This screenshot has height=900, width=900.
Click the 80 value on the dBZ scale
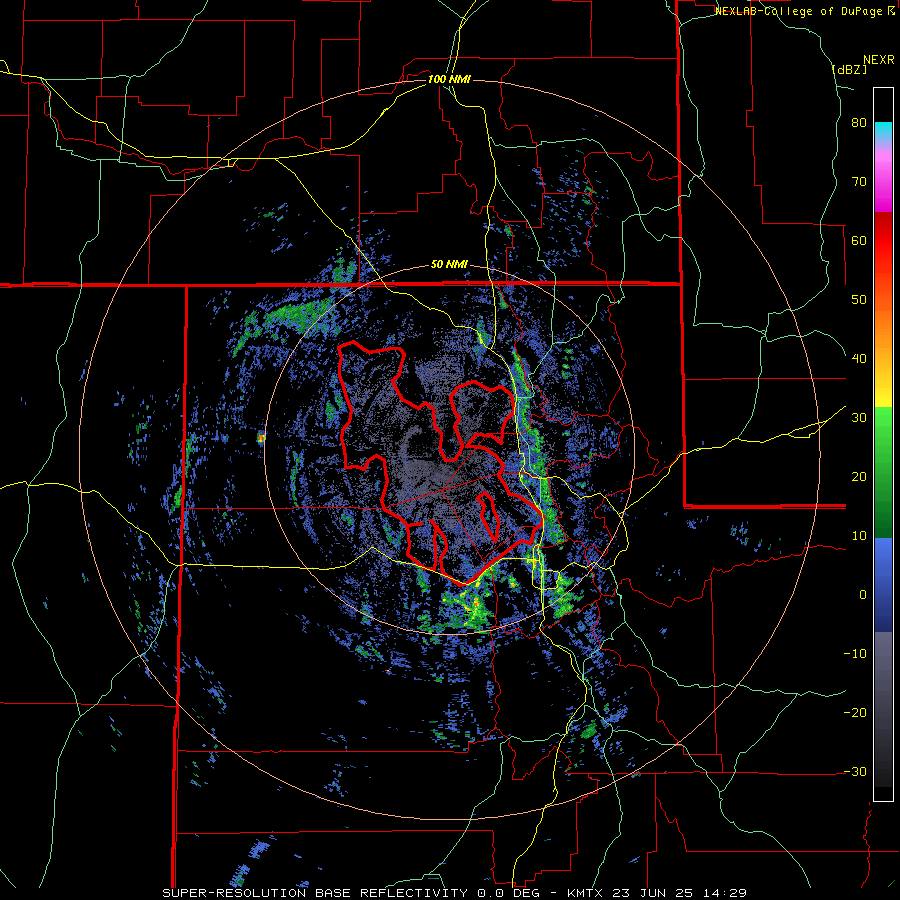tap(859, 123)
